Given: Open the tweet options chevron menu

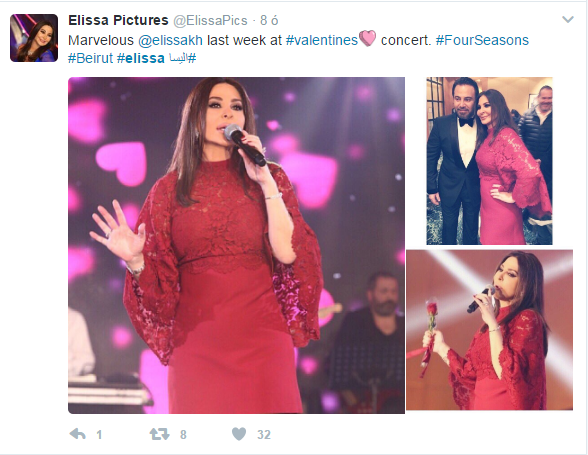Looking at the screenshot, I should tap(568, 20).
